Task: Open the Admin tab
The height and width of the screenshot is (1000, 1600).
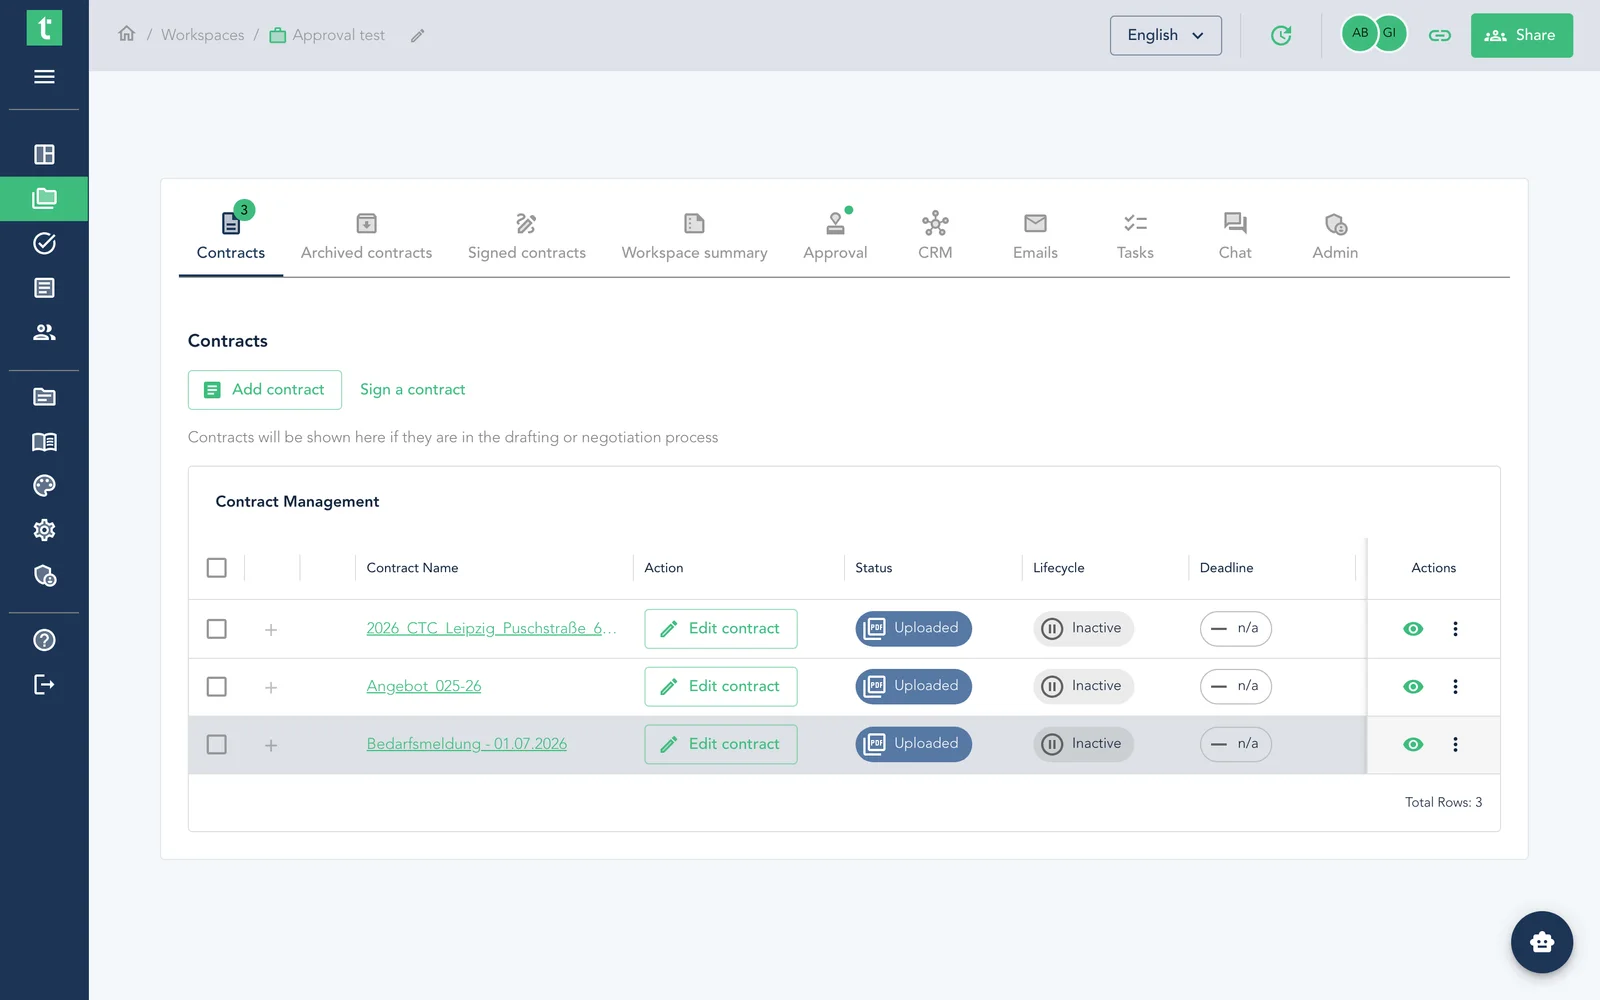Action: click(x=1335, y=236)
